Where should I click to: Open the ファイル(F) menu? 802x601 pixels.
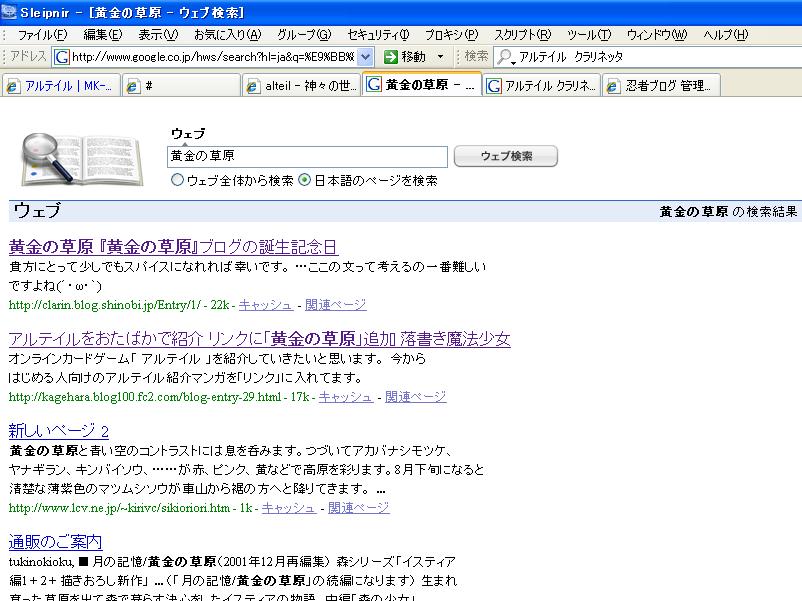42,35
